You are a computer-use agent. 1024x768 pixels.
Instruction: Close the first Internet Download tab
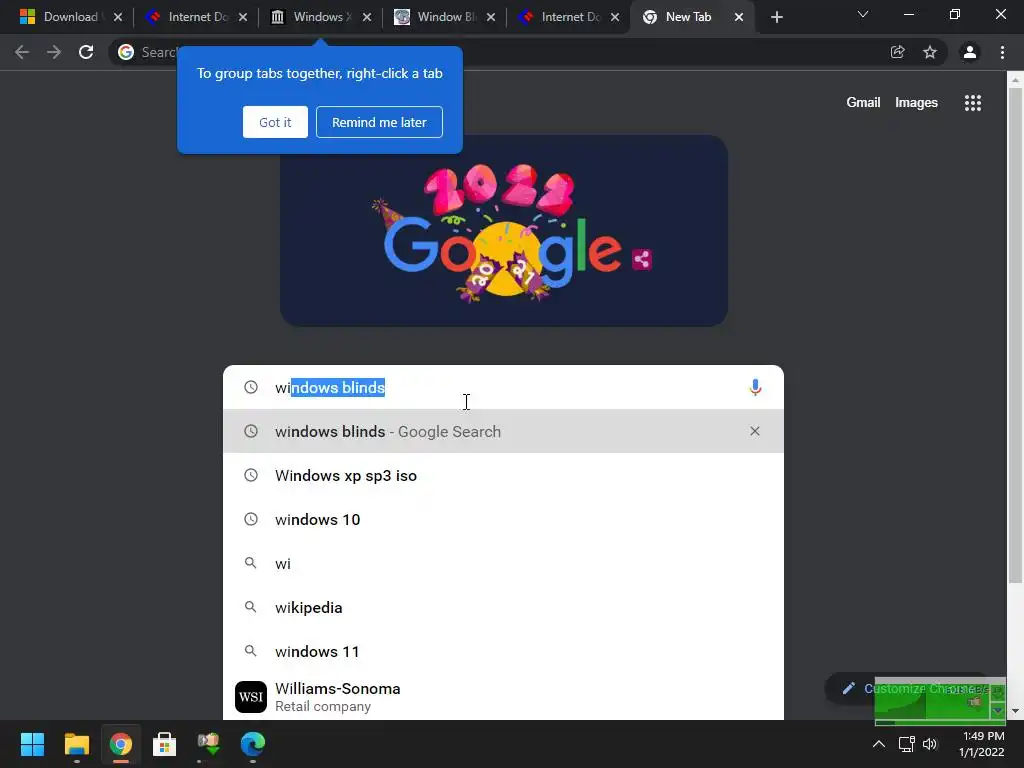242,17
